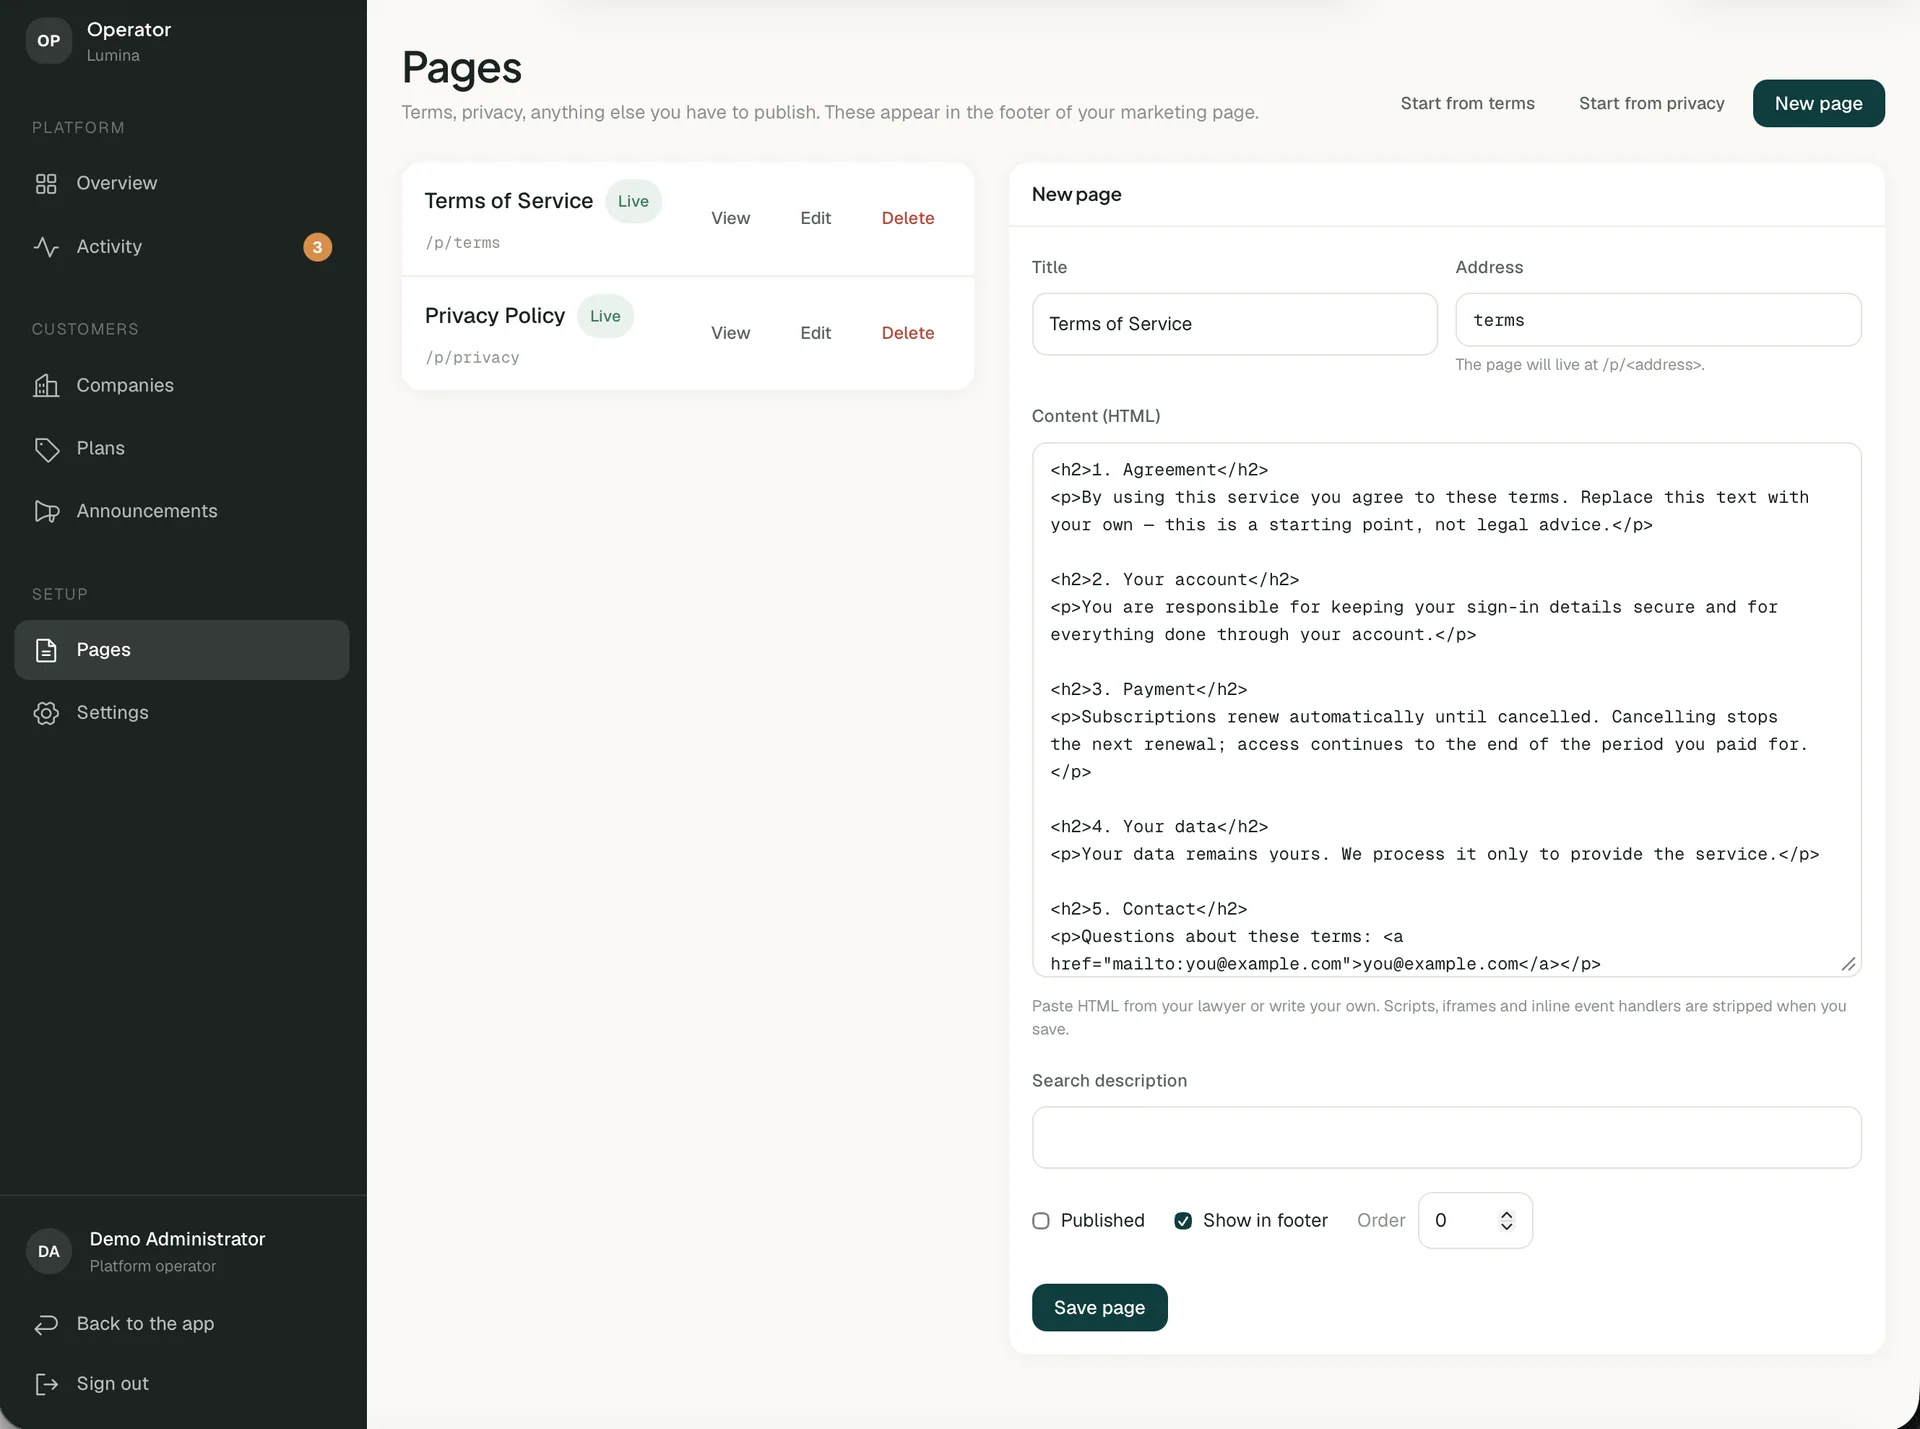
Task: Click Start from terms
Action: [1467, 104]
